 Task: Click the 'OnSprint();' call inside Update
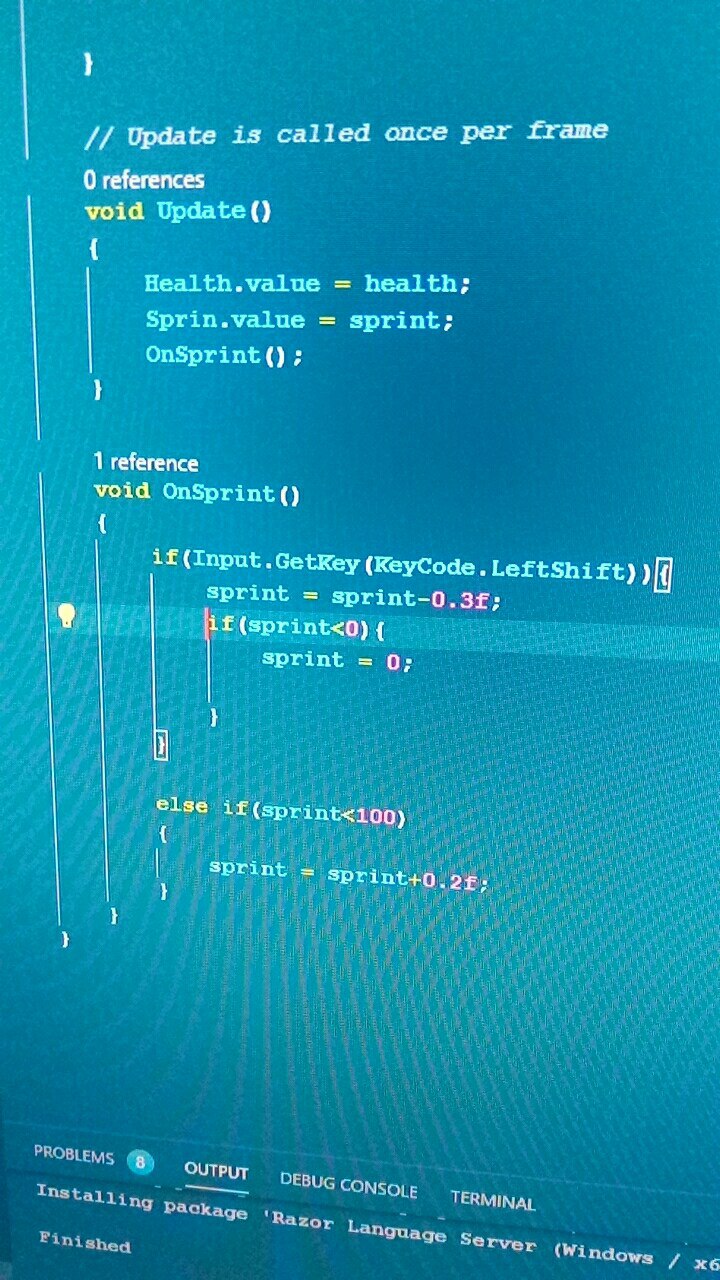click(x=224, y=355)
